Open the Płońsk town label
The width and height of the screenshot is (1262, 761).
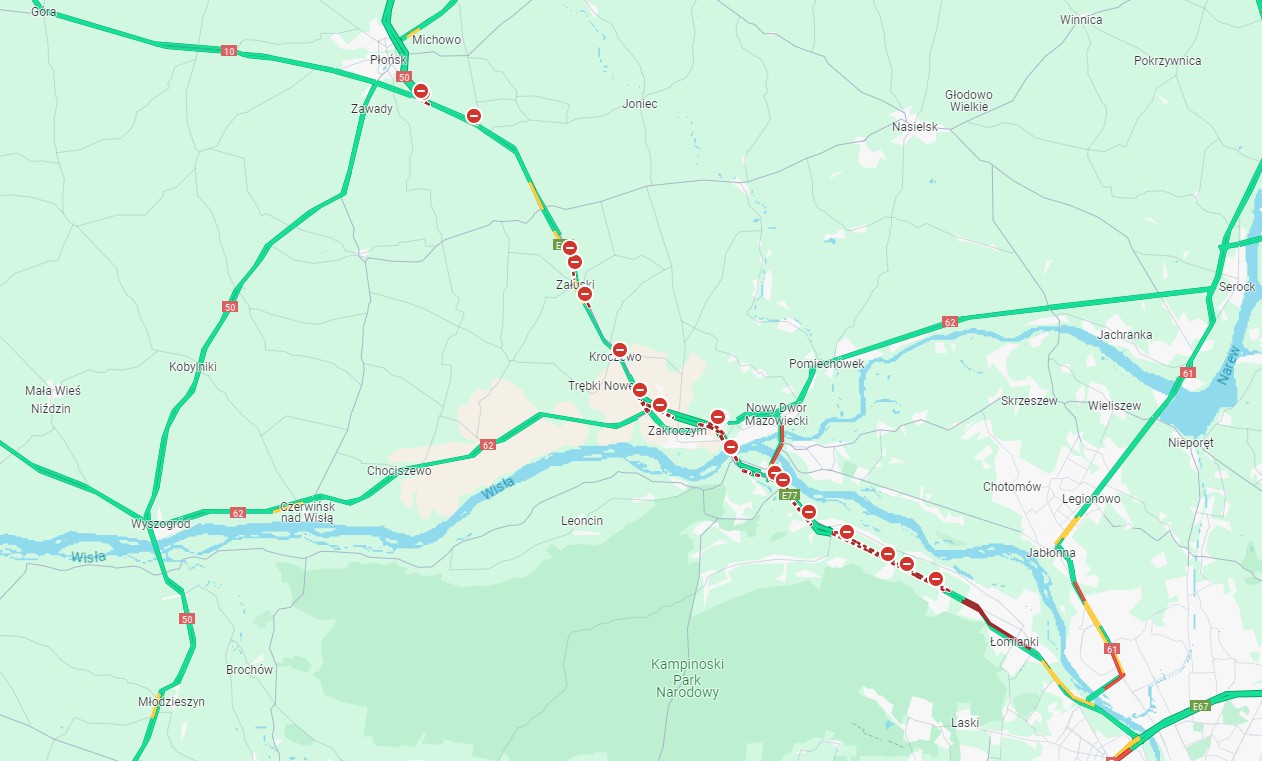387,60
